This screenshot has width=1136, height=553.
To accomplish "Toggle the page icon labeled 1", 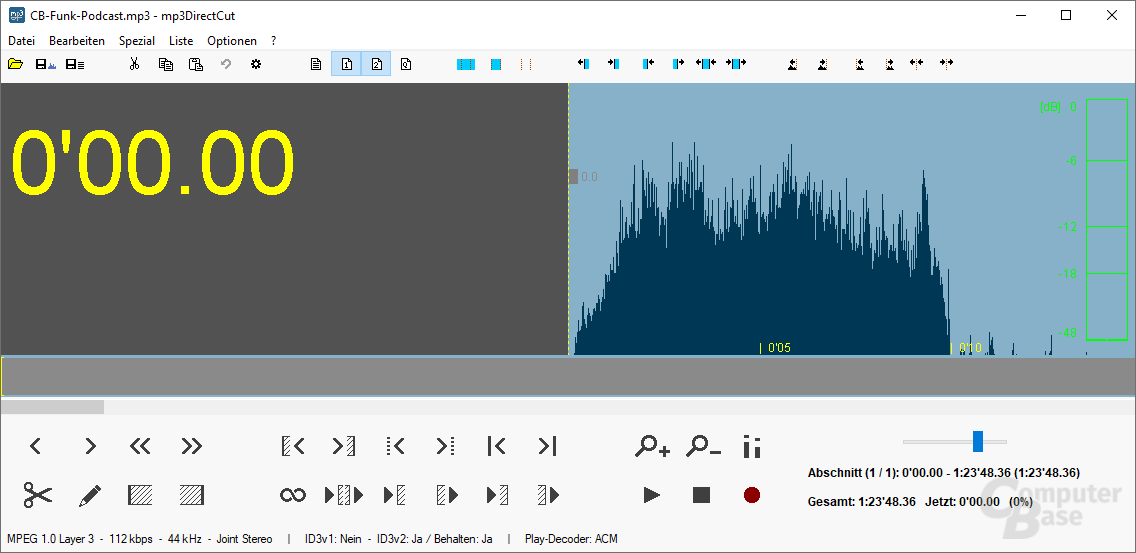I will [x=346, y=65].
